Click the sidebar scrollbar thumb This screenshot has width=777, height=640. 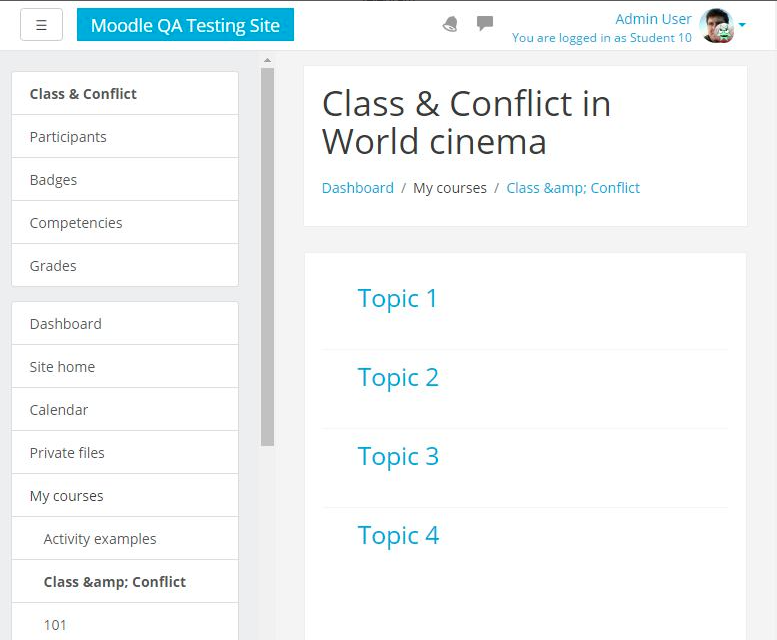point(268,257)
